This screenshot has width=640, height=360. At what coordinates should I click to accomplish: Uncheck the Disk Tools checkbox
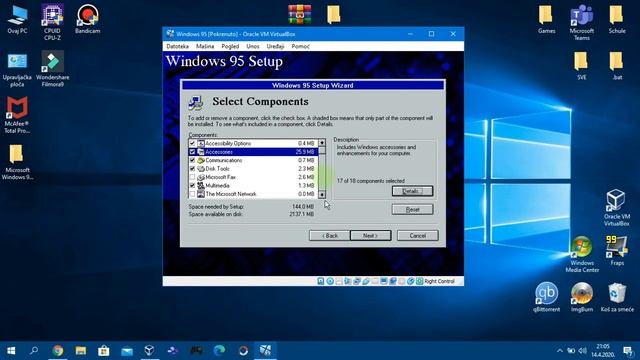pyautogui.click(x=192, y=169)
